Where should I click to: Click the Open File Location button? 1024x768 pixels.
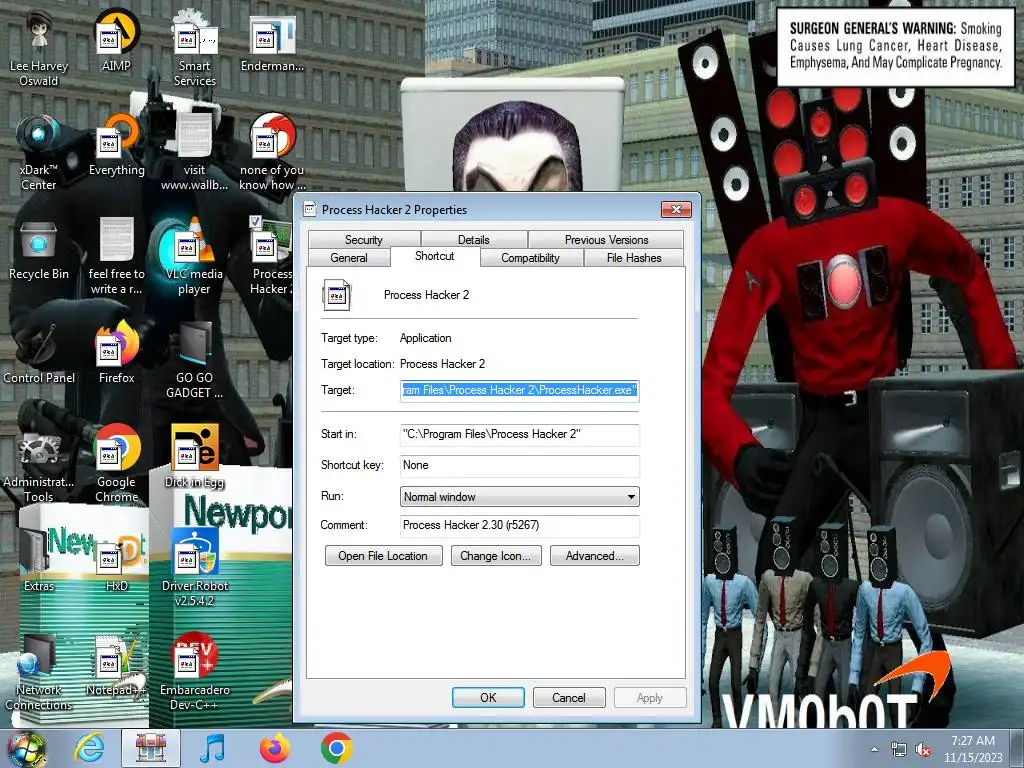click(x=383, y=556)
